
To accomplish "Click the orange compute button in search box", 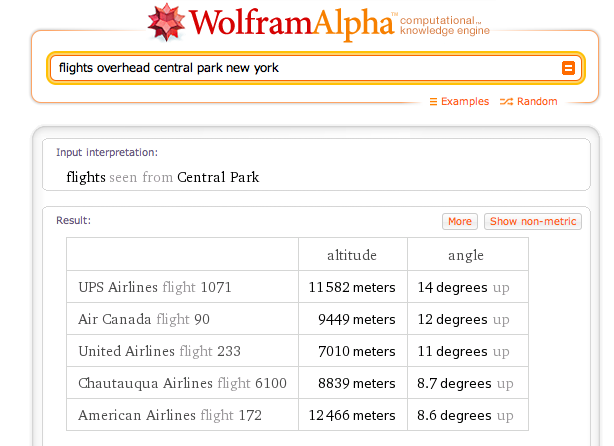I will tap(568, 68).
